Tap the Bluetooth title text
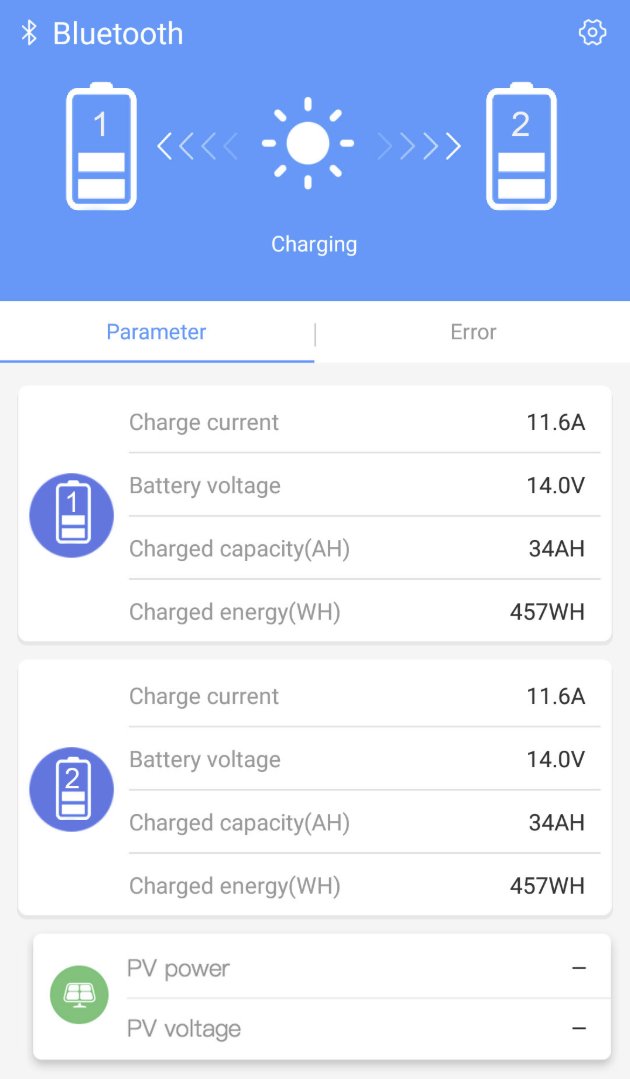The height and width of the screenshot is (1079, 630). (118, 34)
